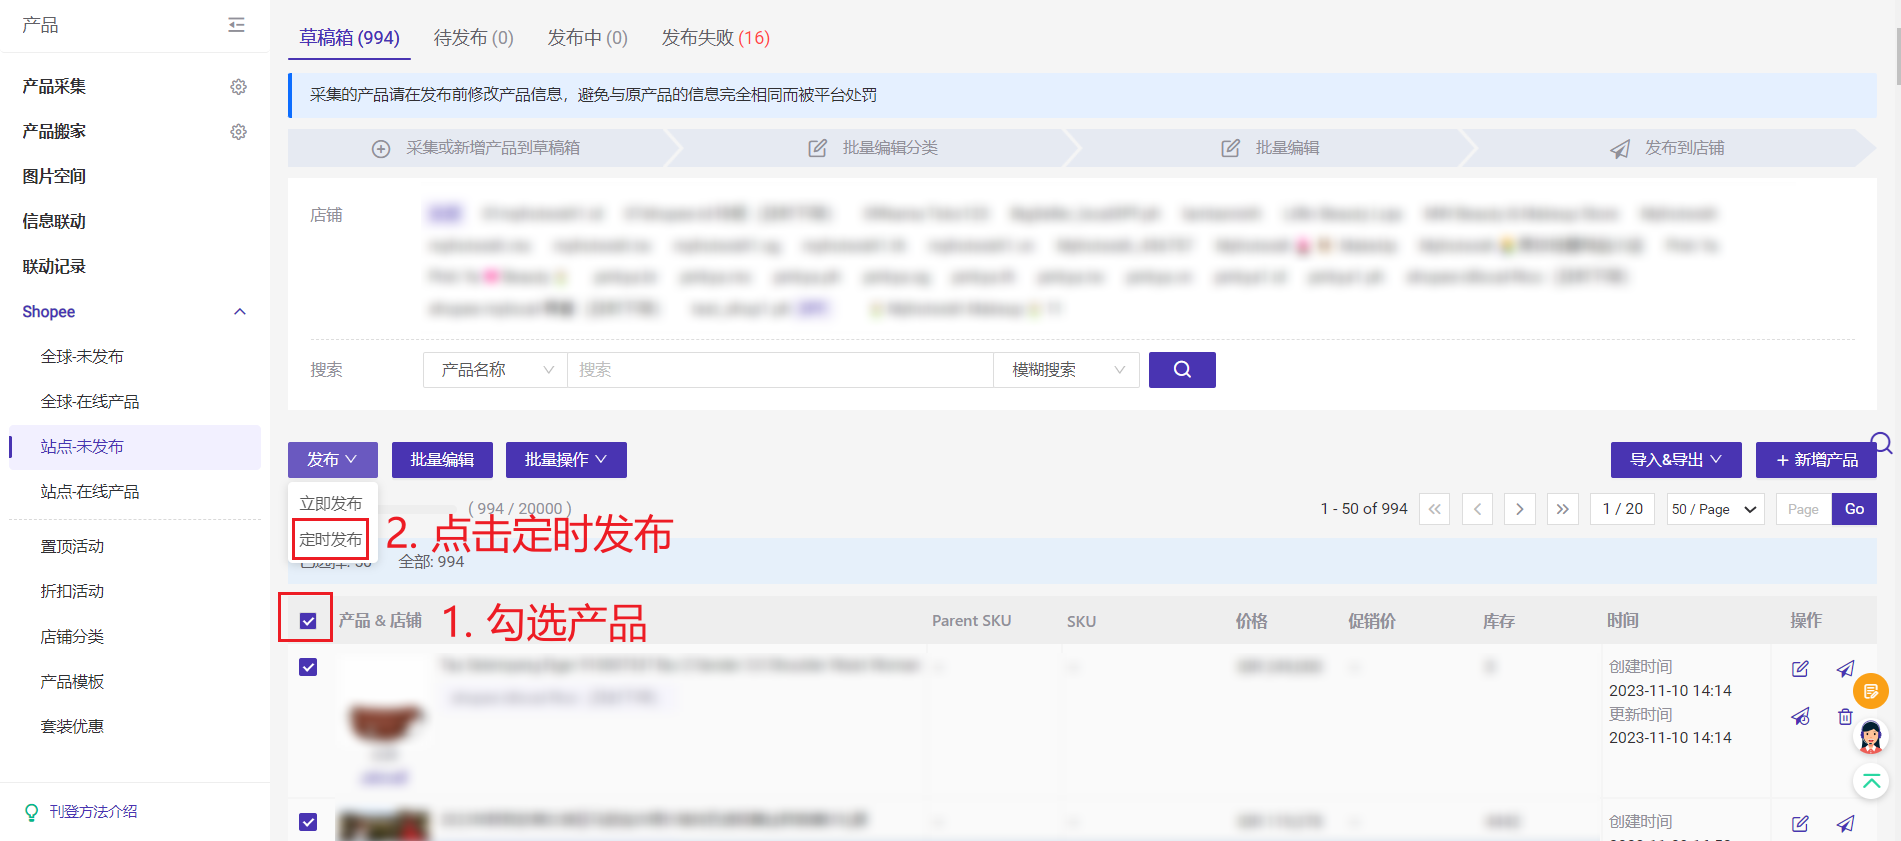1901x841 pixels.
Task: Toggle the select-all checkbox in table header
Action: [x=308, y=621]
